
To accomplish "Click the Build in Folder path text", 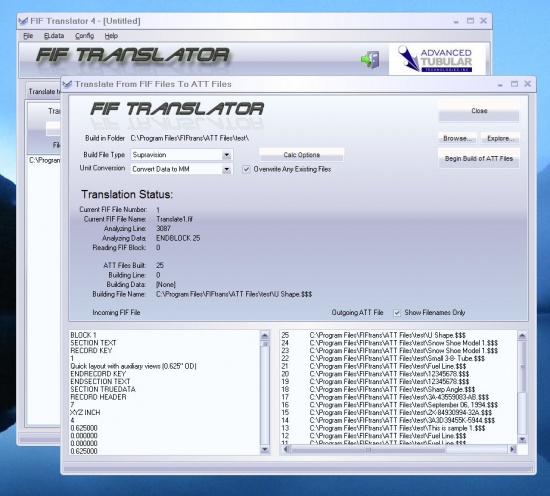I will pos(190,138).
